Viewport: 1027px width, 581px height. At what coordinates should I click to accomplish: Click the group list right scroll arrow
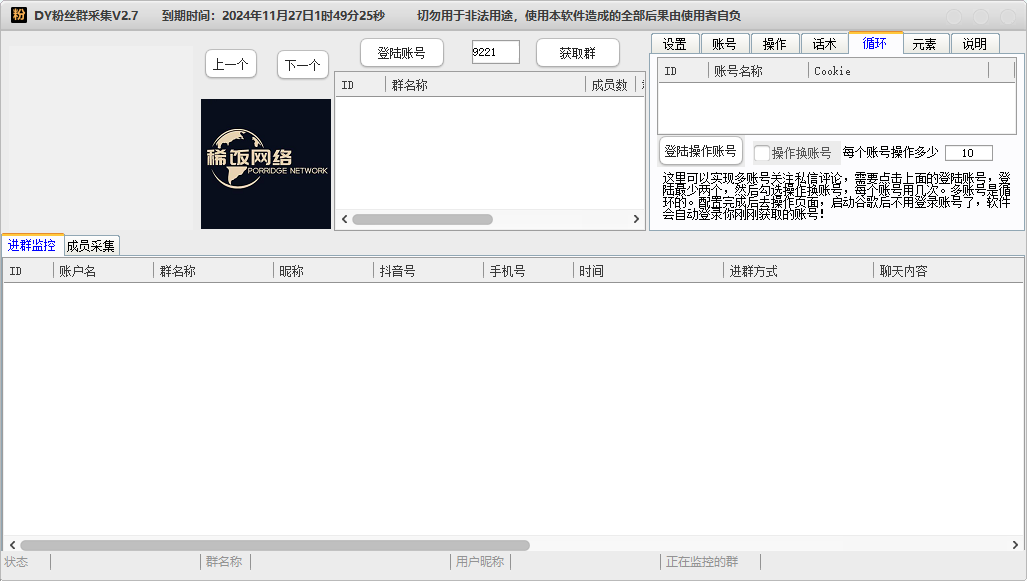(635, 219)
